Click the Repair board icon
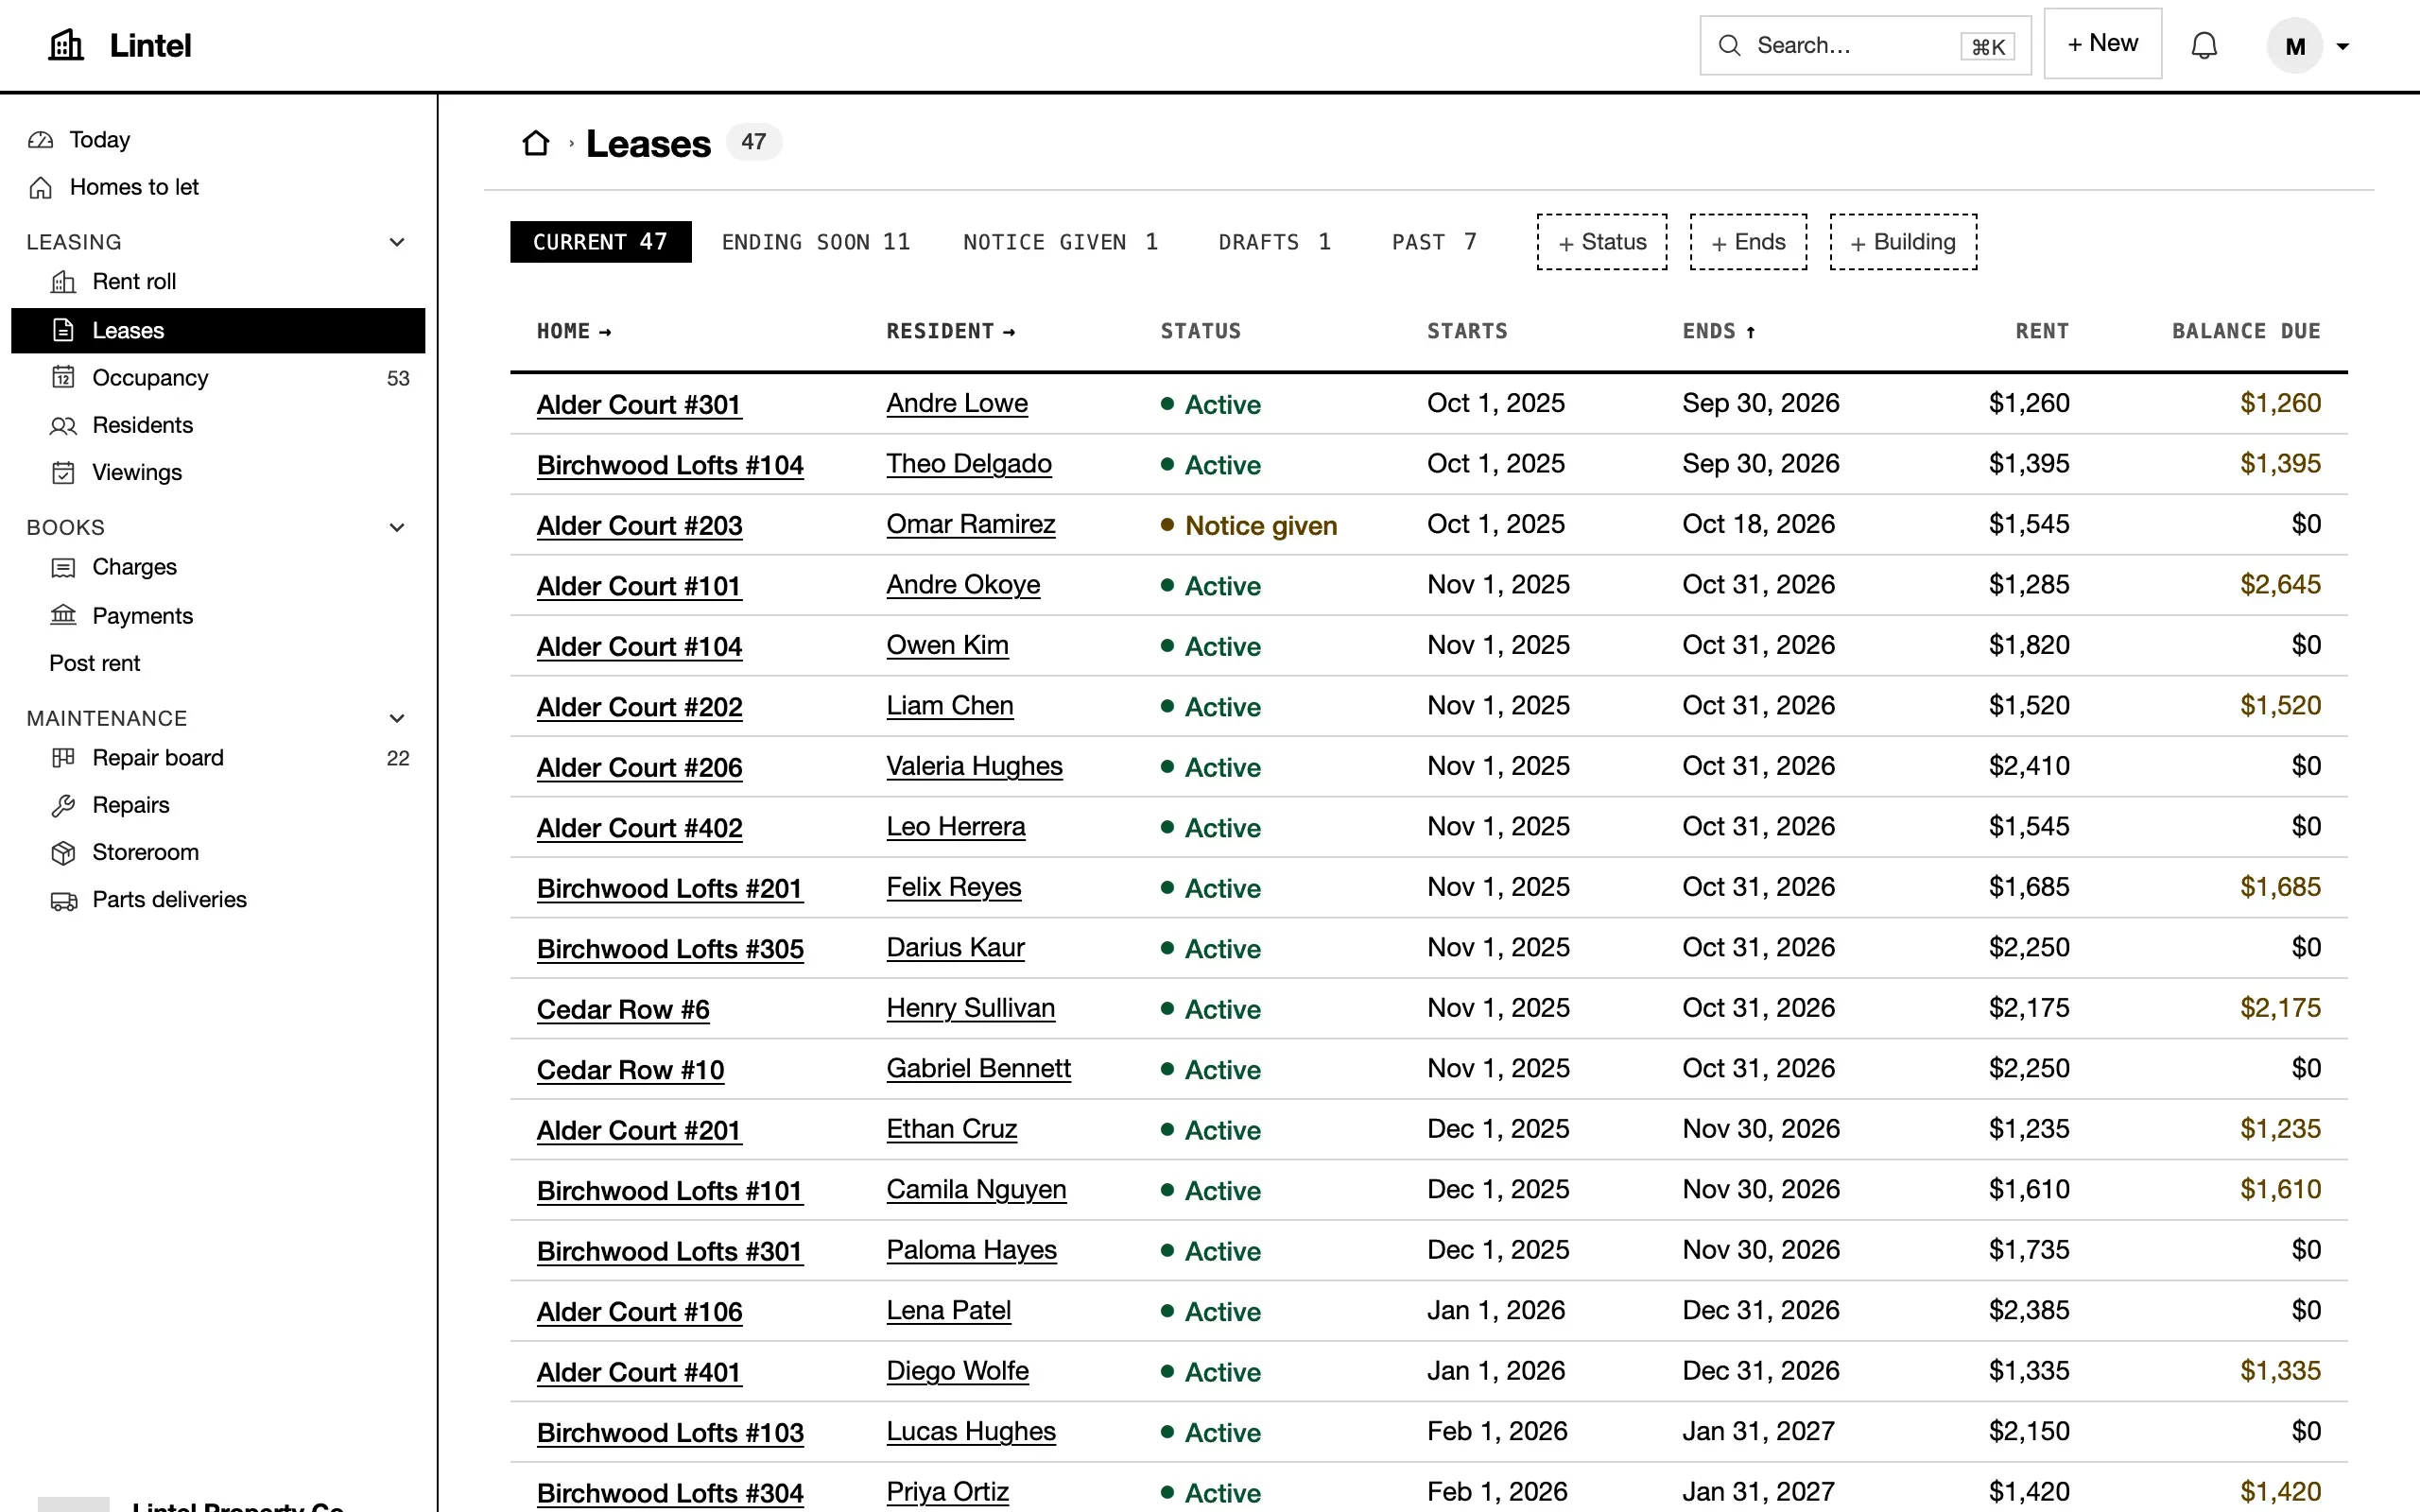2420x1512 pixels. click(x=63, y=758)
